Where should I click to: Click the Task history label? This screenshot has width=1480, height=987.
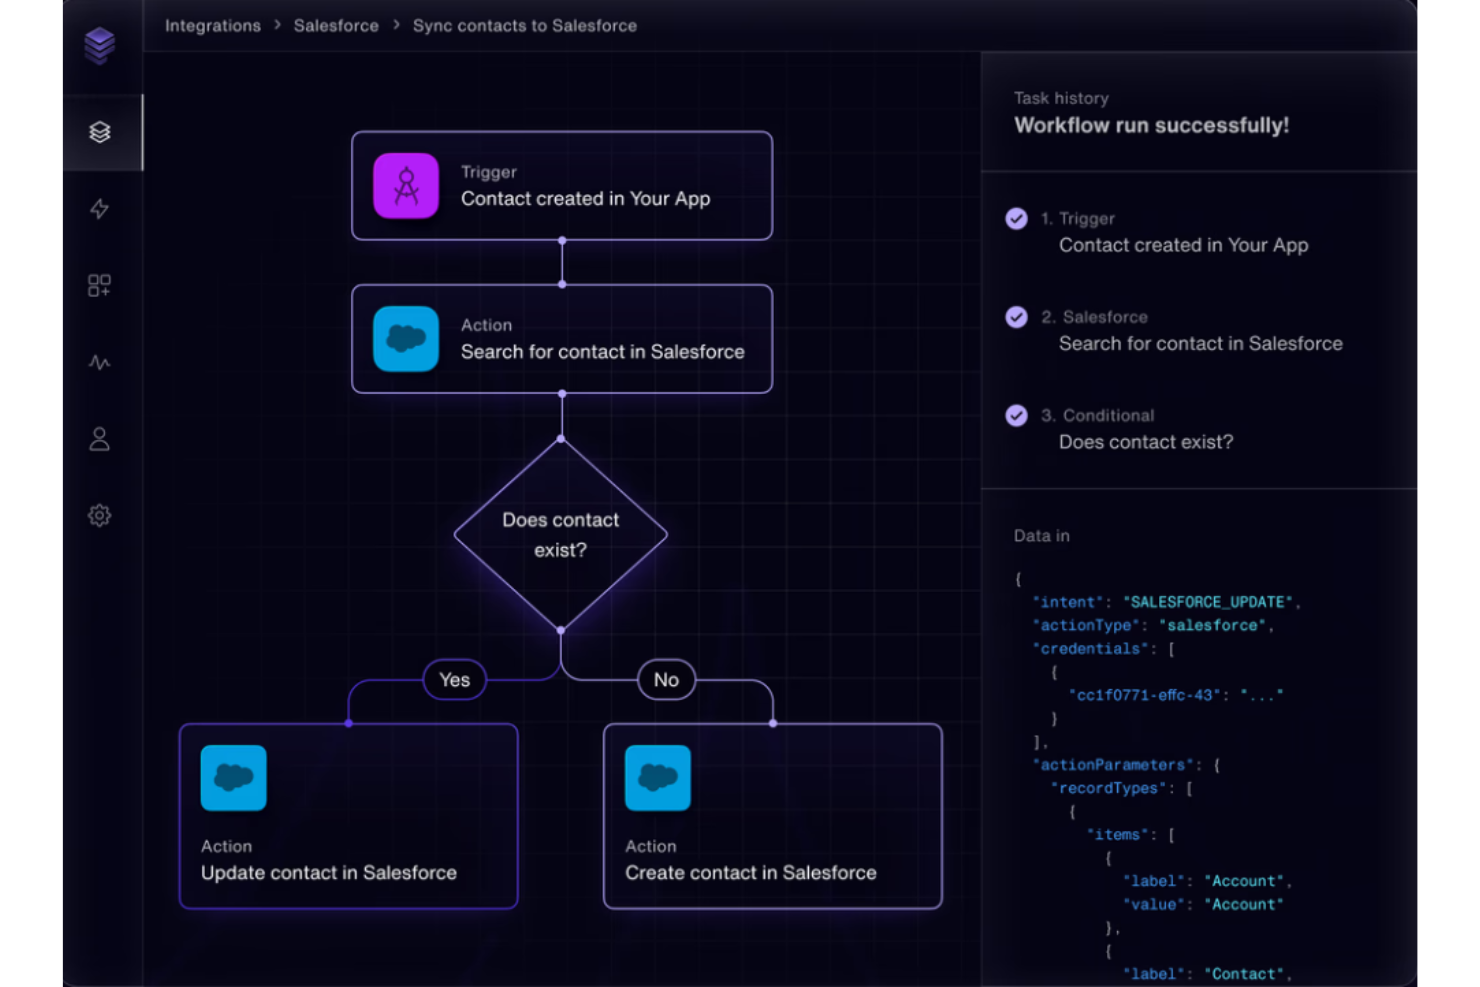click(x=1061, y=98)
